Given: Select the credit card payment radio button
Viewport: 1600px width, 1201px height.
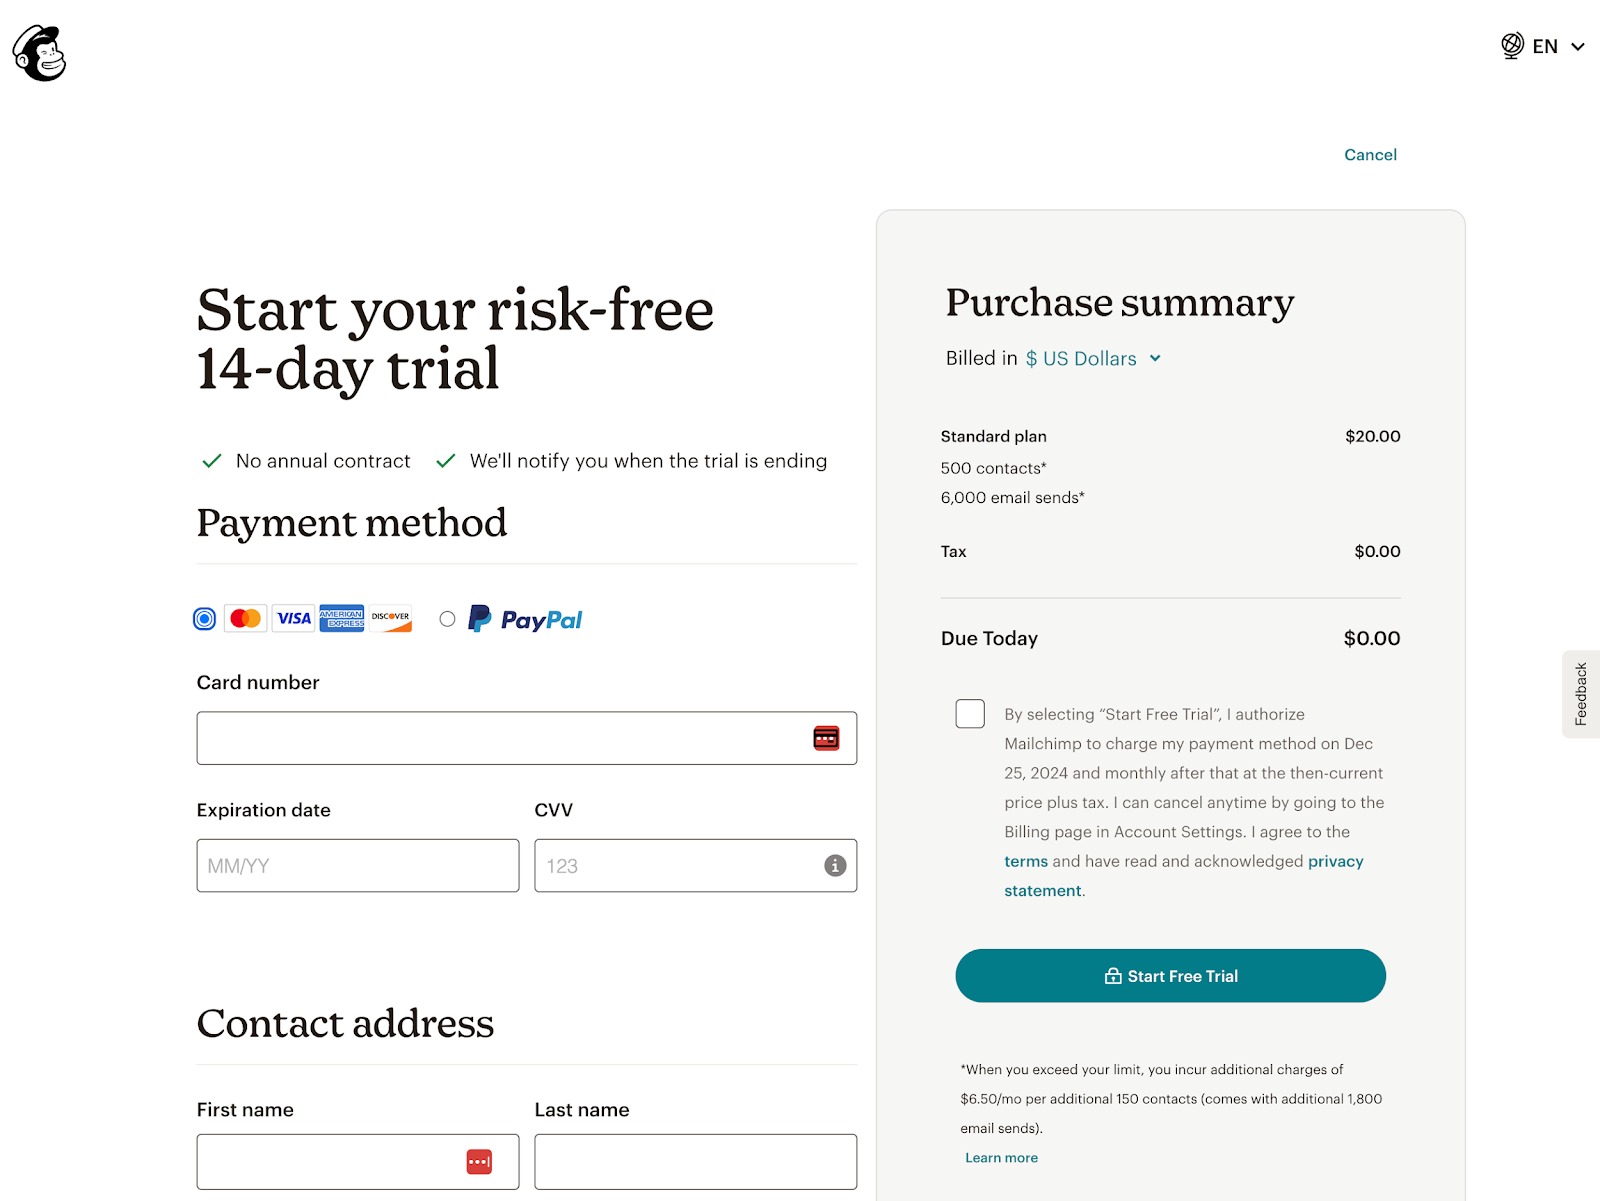Looking at the screenshot, I should pyautogui.click(x=204, y=618).
